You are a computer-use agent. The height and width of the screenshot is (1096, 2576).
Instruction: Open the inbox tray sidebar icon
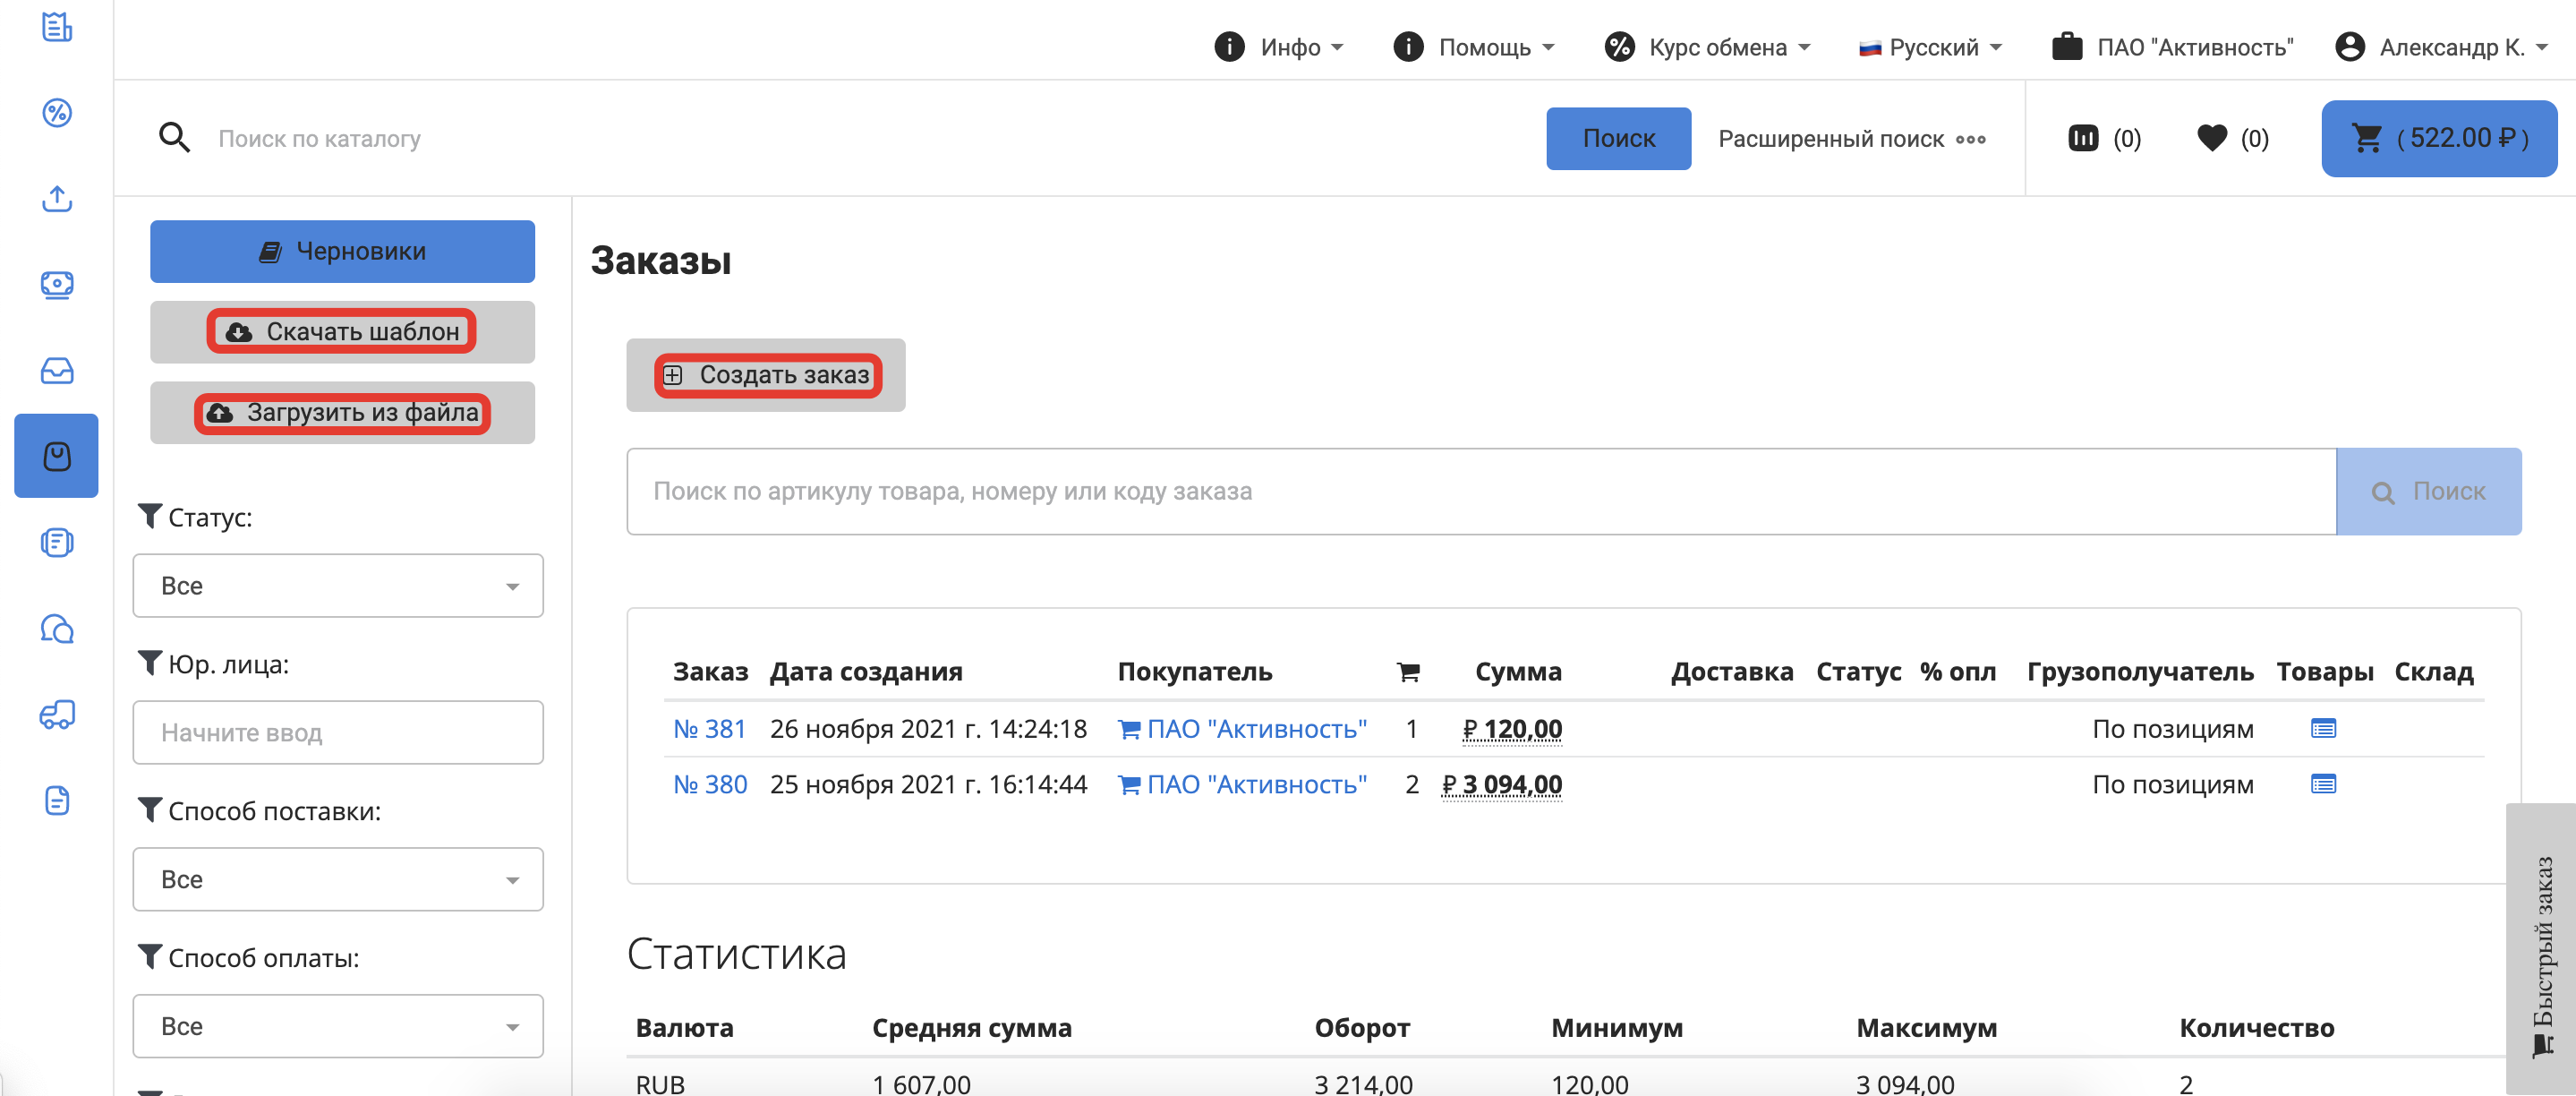[57, 371]
